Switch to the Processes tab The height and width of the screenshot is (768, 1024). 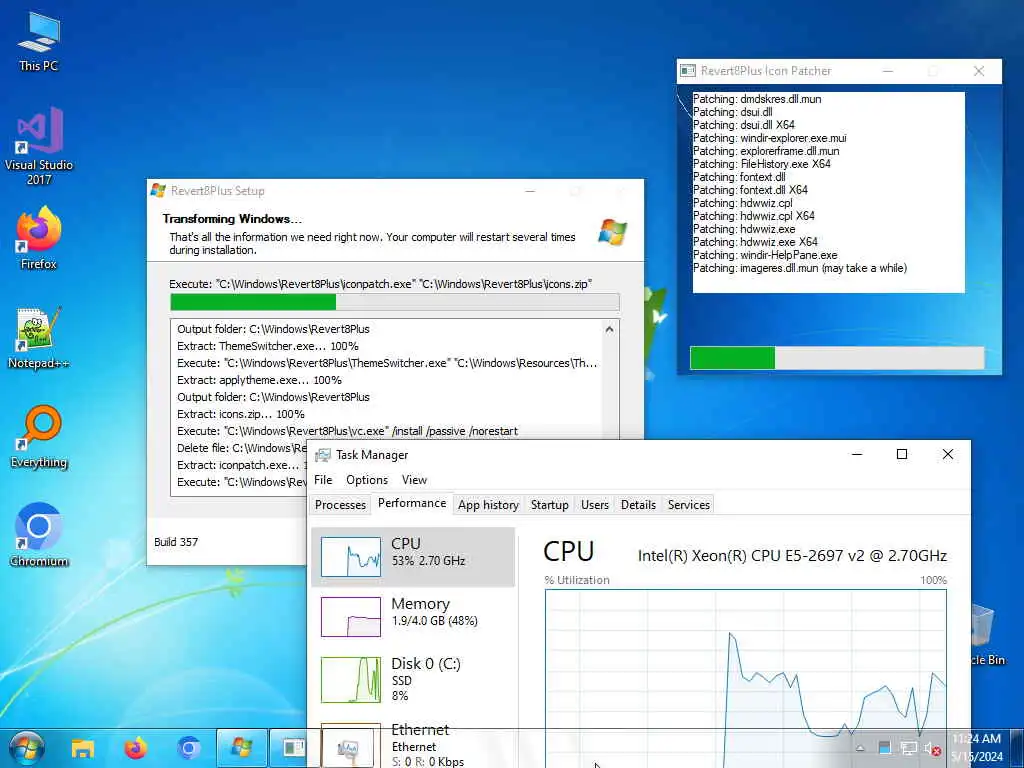click(340, 505)
